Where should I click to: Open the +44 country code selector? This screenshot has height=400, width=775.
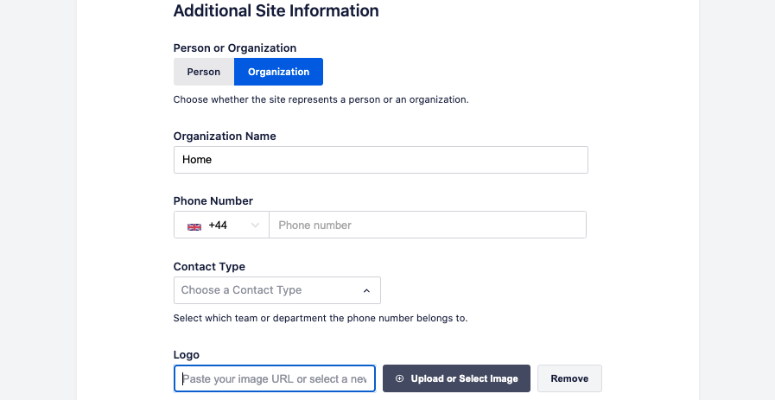(221, 225)
